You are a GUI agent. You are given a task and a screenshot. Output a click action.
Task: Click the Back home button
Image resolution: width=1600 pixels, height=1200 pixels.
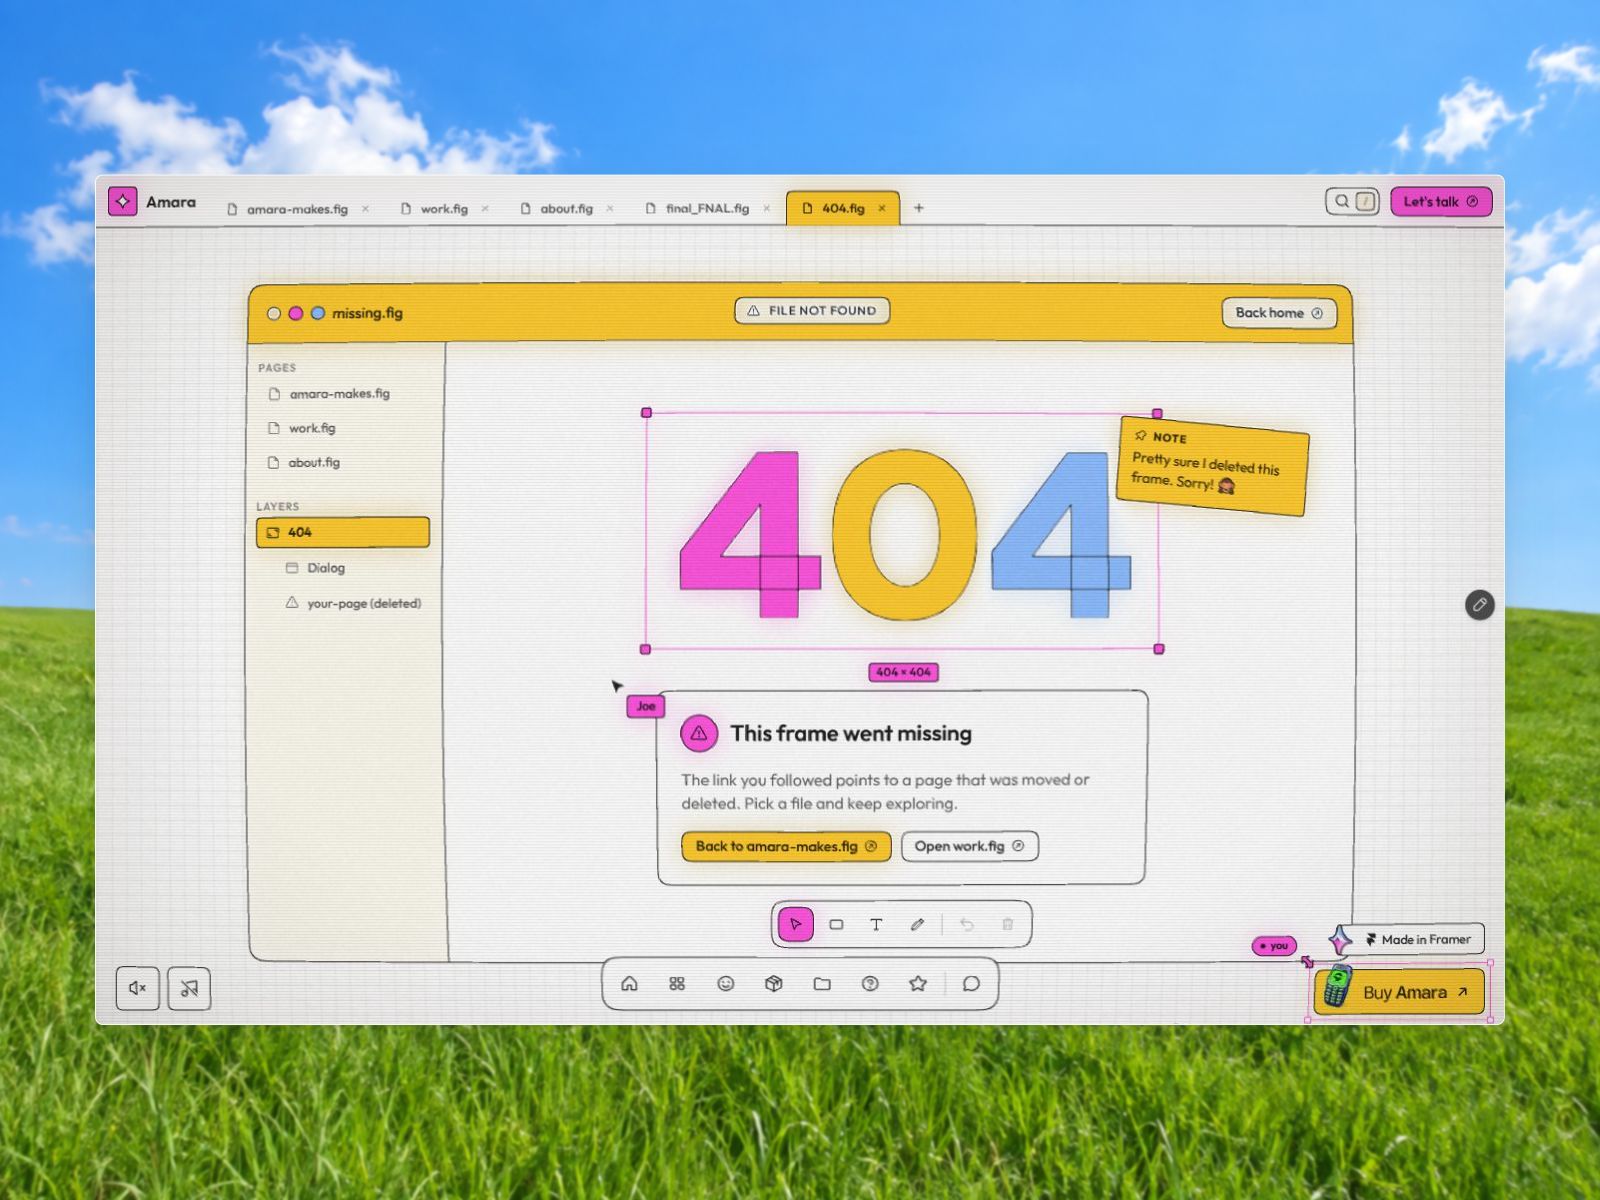[x=1279, y=313]
